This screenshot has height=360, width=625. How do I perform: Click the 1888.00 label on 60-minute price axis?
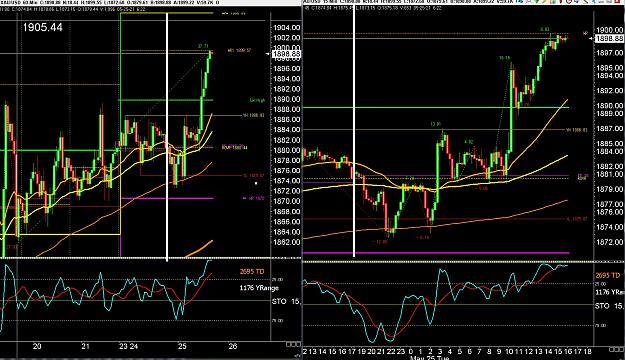[286, 109]
